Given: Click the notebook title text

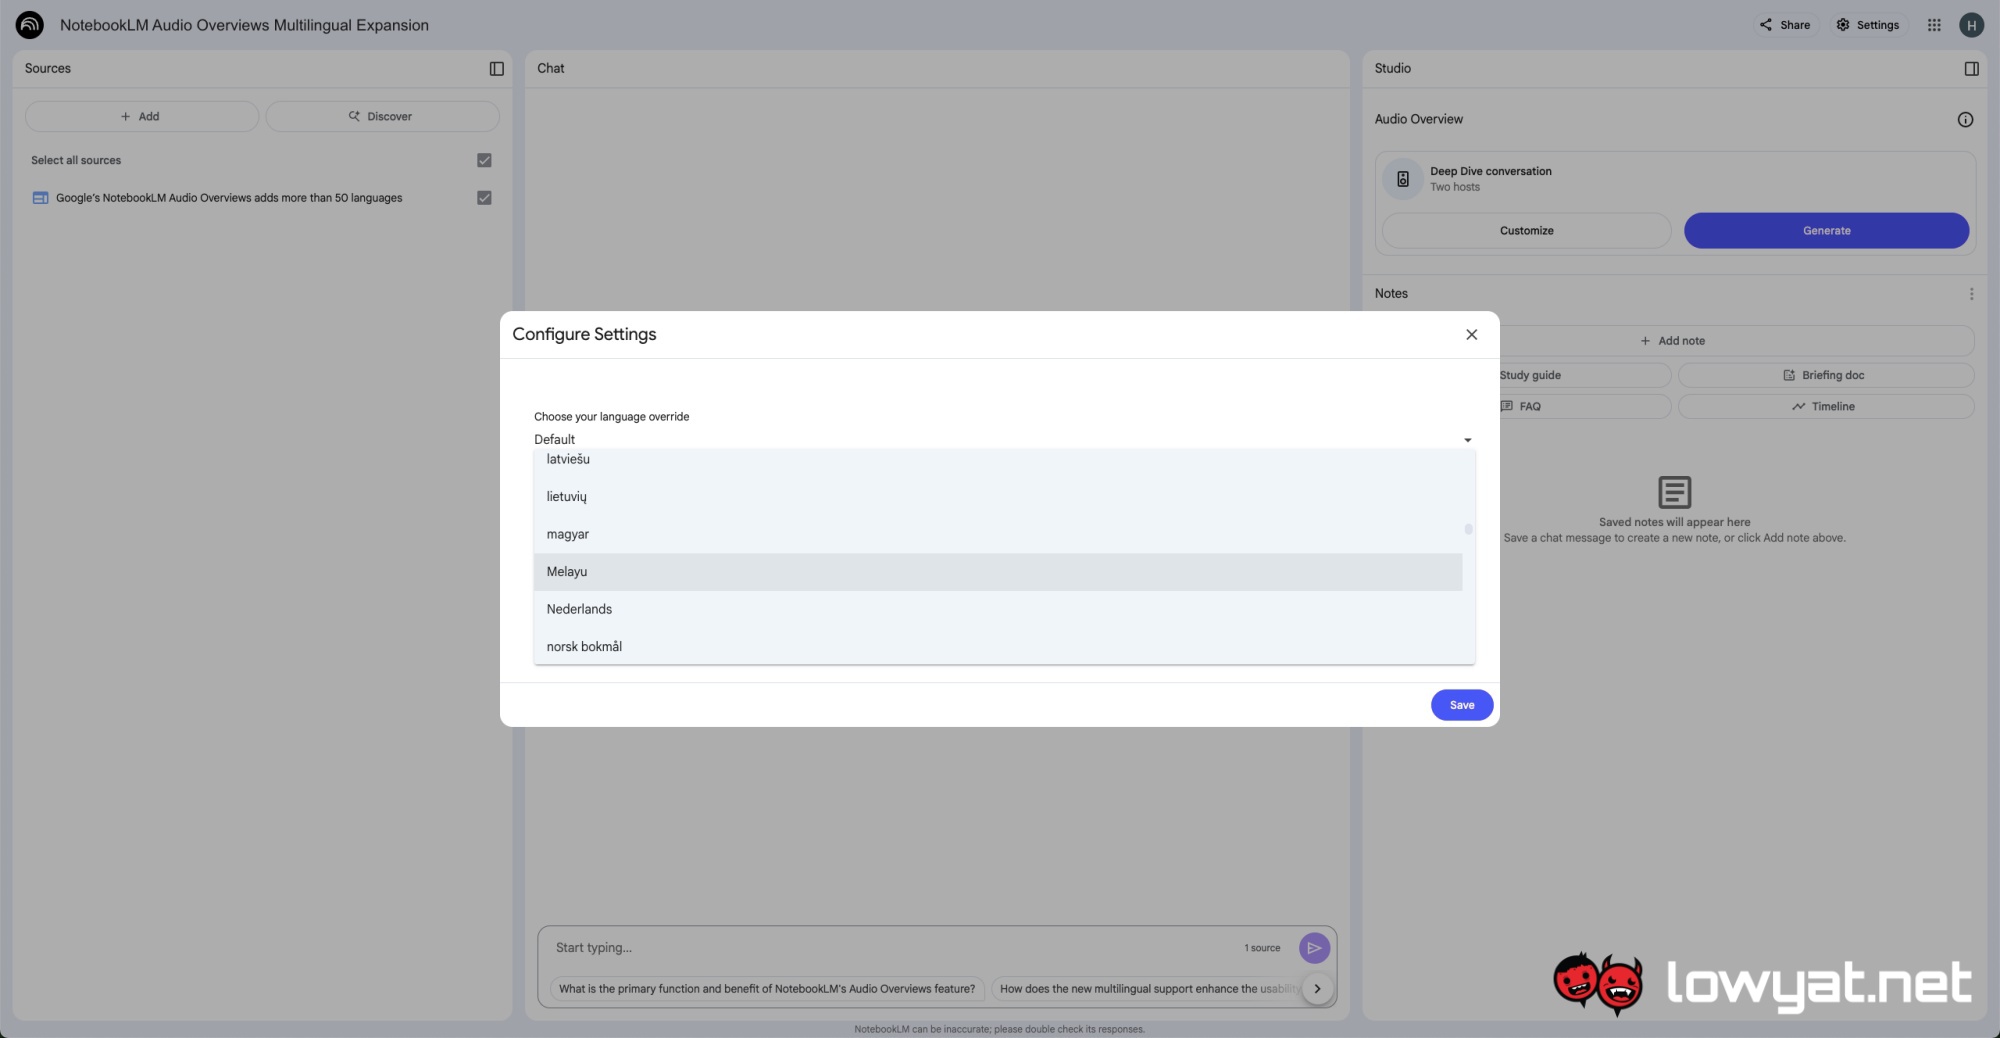Looking at the screenshot, I should point(244,25).
